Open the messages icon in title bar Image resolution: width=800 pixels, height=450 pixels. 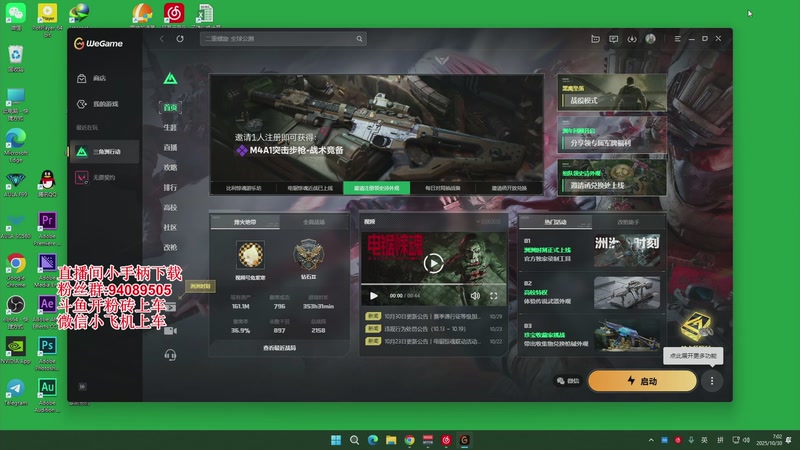pyautogui.click(x=613, y=39)
